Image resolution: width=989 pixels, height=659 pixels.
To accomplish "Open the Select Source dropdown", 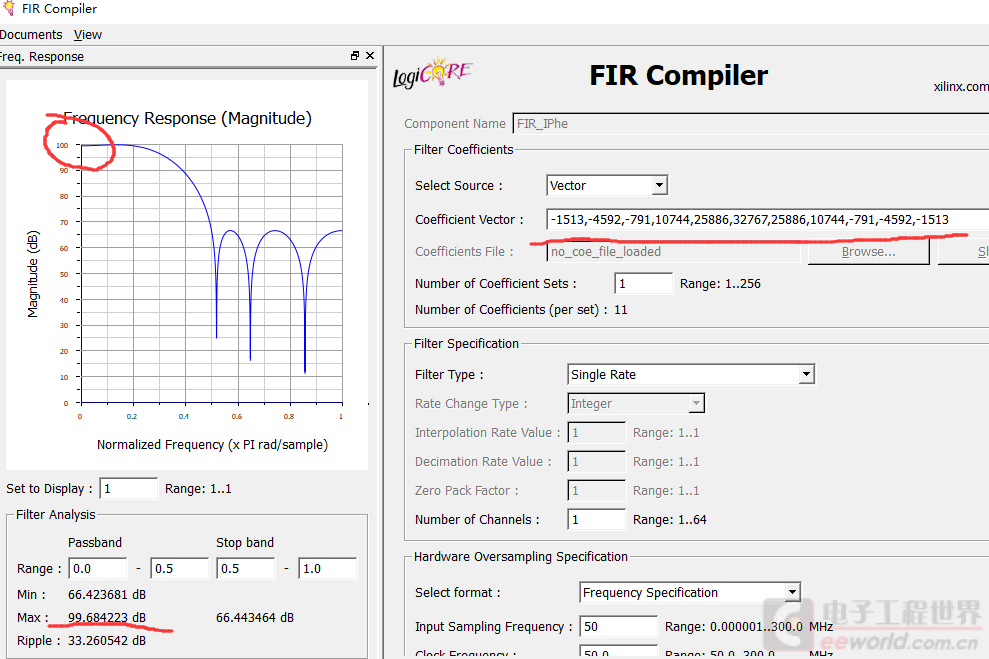I will click(x=607, y=185).
